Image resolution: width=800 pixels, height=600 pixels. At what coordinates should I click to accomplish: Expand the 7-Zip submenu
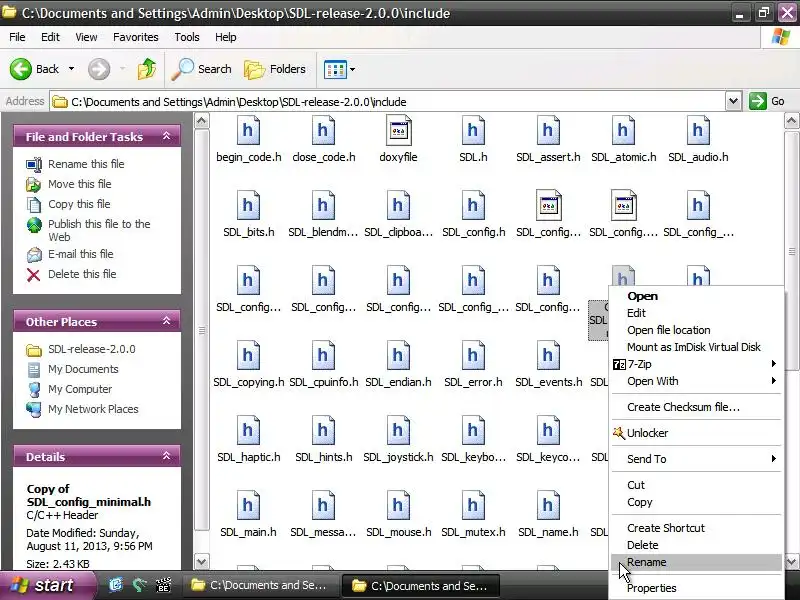pyautogui.click(x=696, y=364)
